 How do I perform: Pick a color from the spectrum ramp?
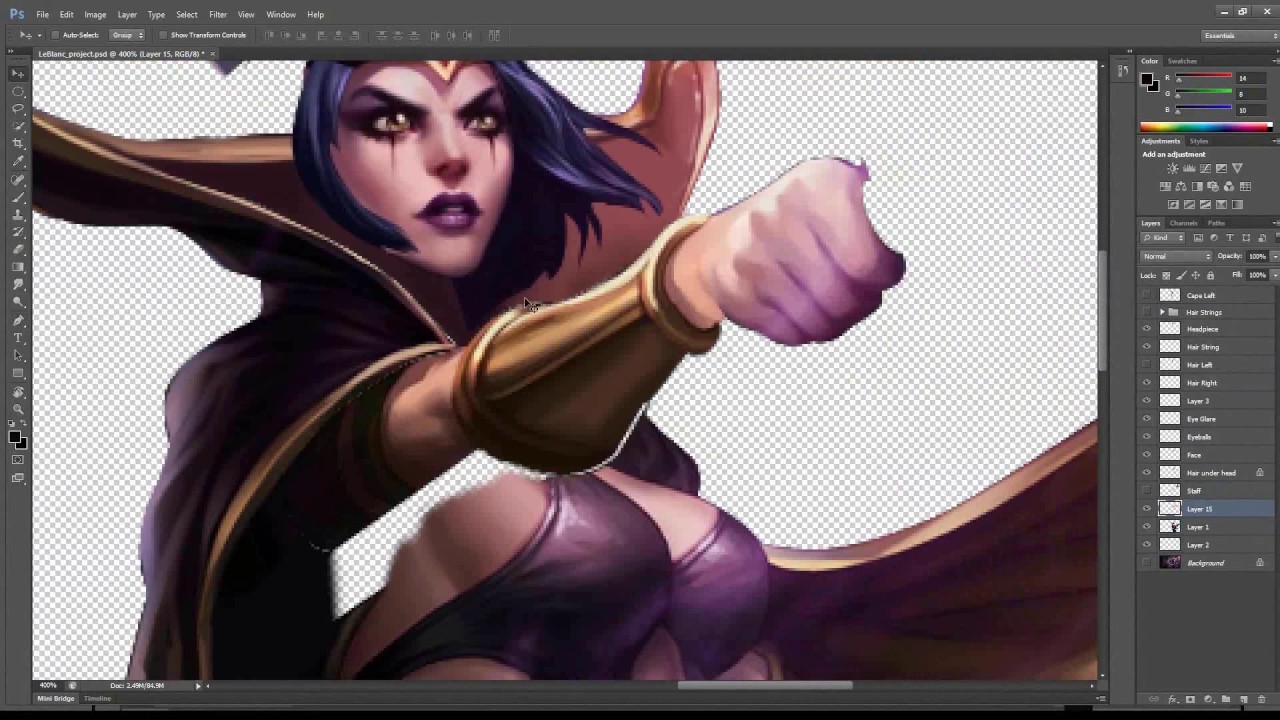tap(1206, 127)
